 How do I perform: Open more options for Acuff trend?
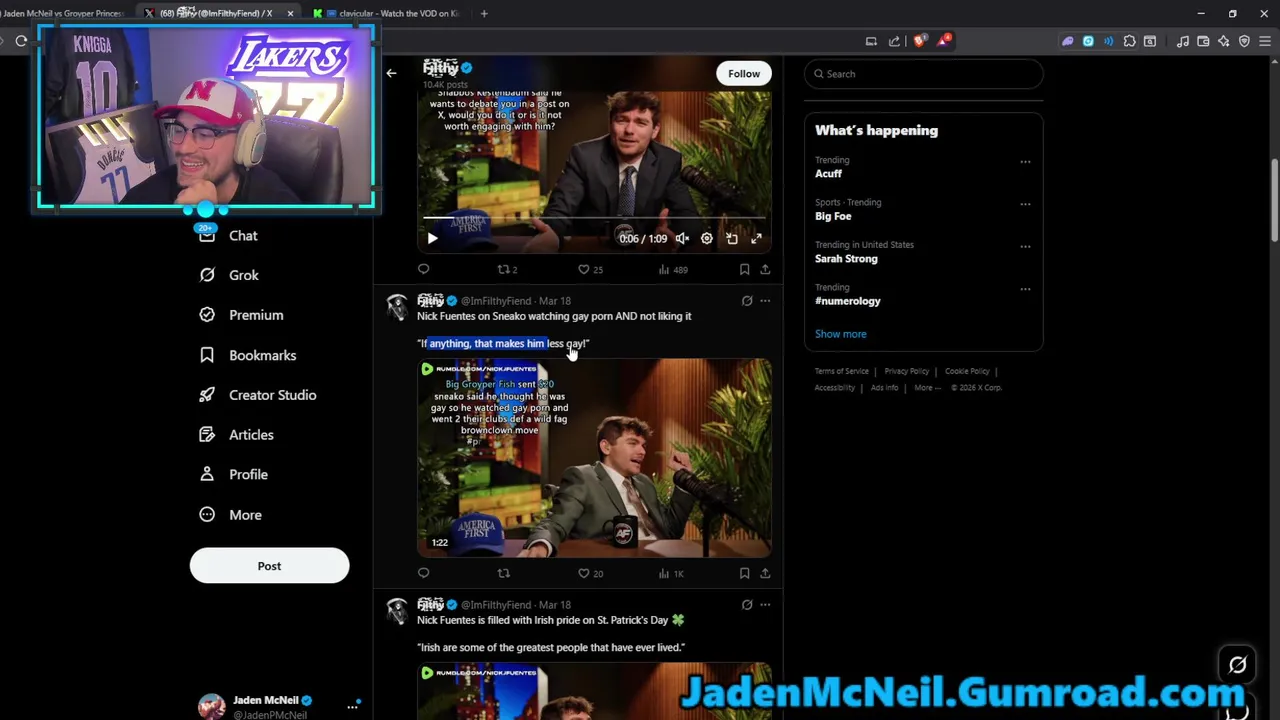[1025, 162]
